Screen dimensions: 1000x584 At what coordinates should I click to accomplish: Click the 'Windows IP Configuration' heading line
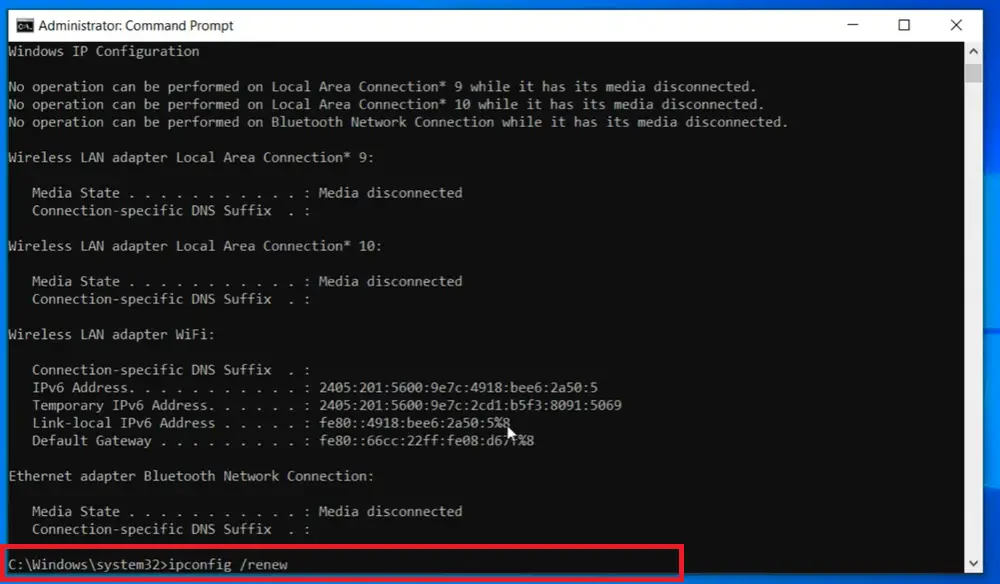click(104, 52)
